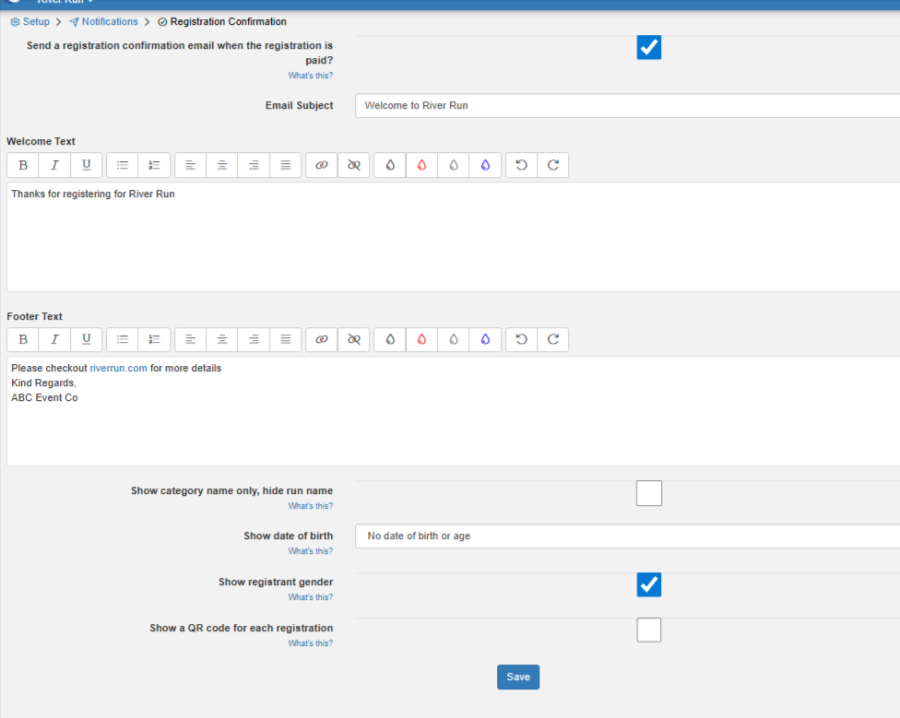Enable Show a QR code checkbox

pyautogui.click(x=649, y=630)
